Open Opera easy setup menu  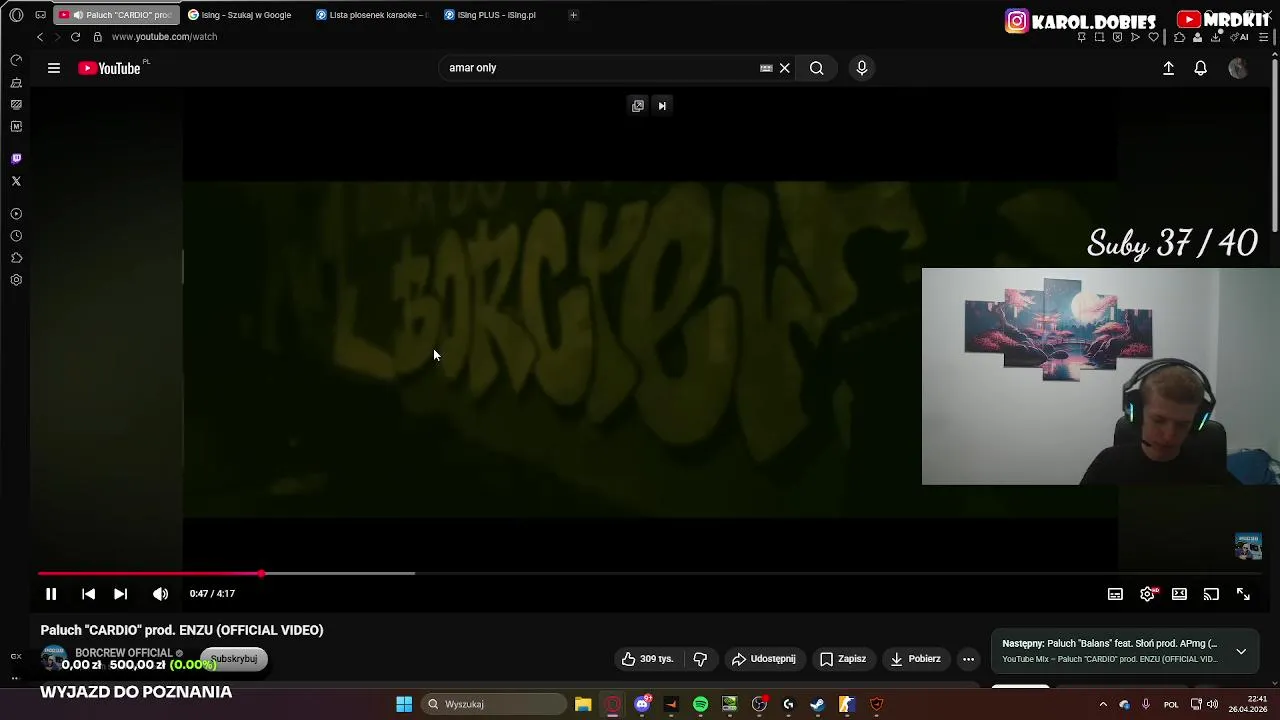point(1266,37)
